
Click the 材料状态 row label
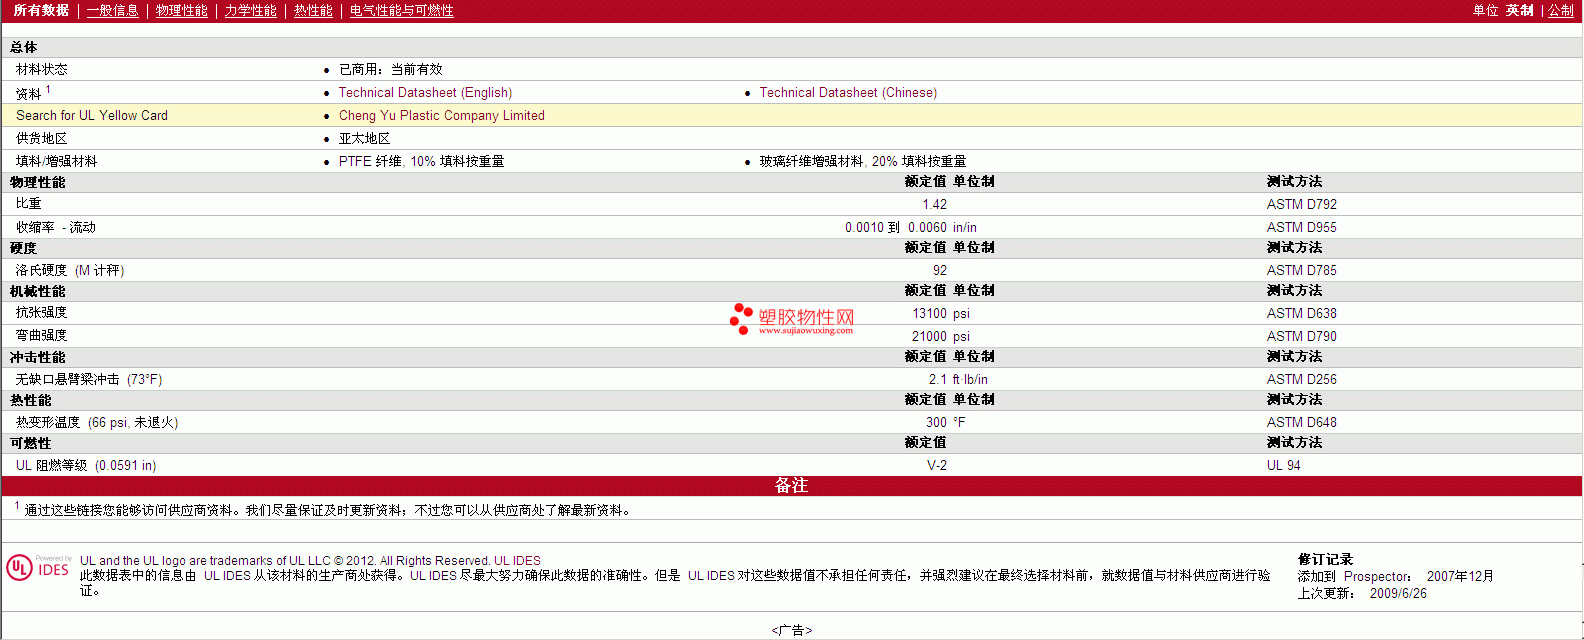[42, 69]
